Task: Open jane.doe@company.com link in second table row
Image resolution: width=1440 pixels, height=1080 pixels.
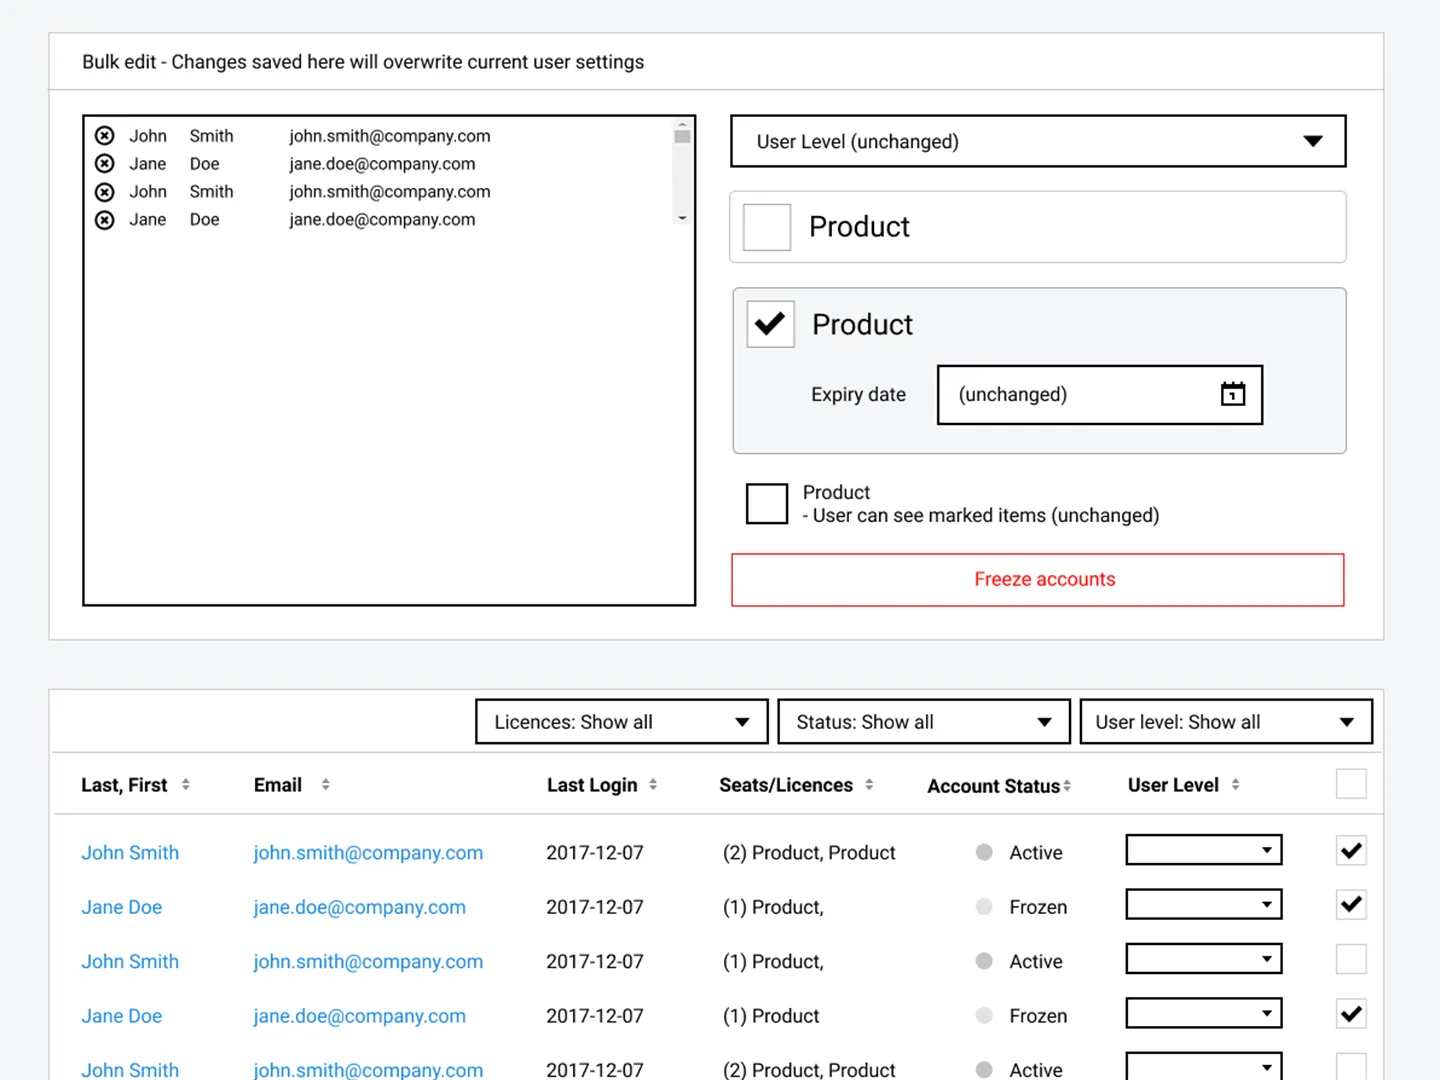Action: (359, 907)
